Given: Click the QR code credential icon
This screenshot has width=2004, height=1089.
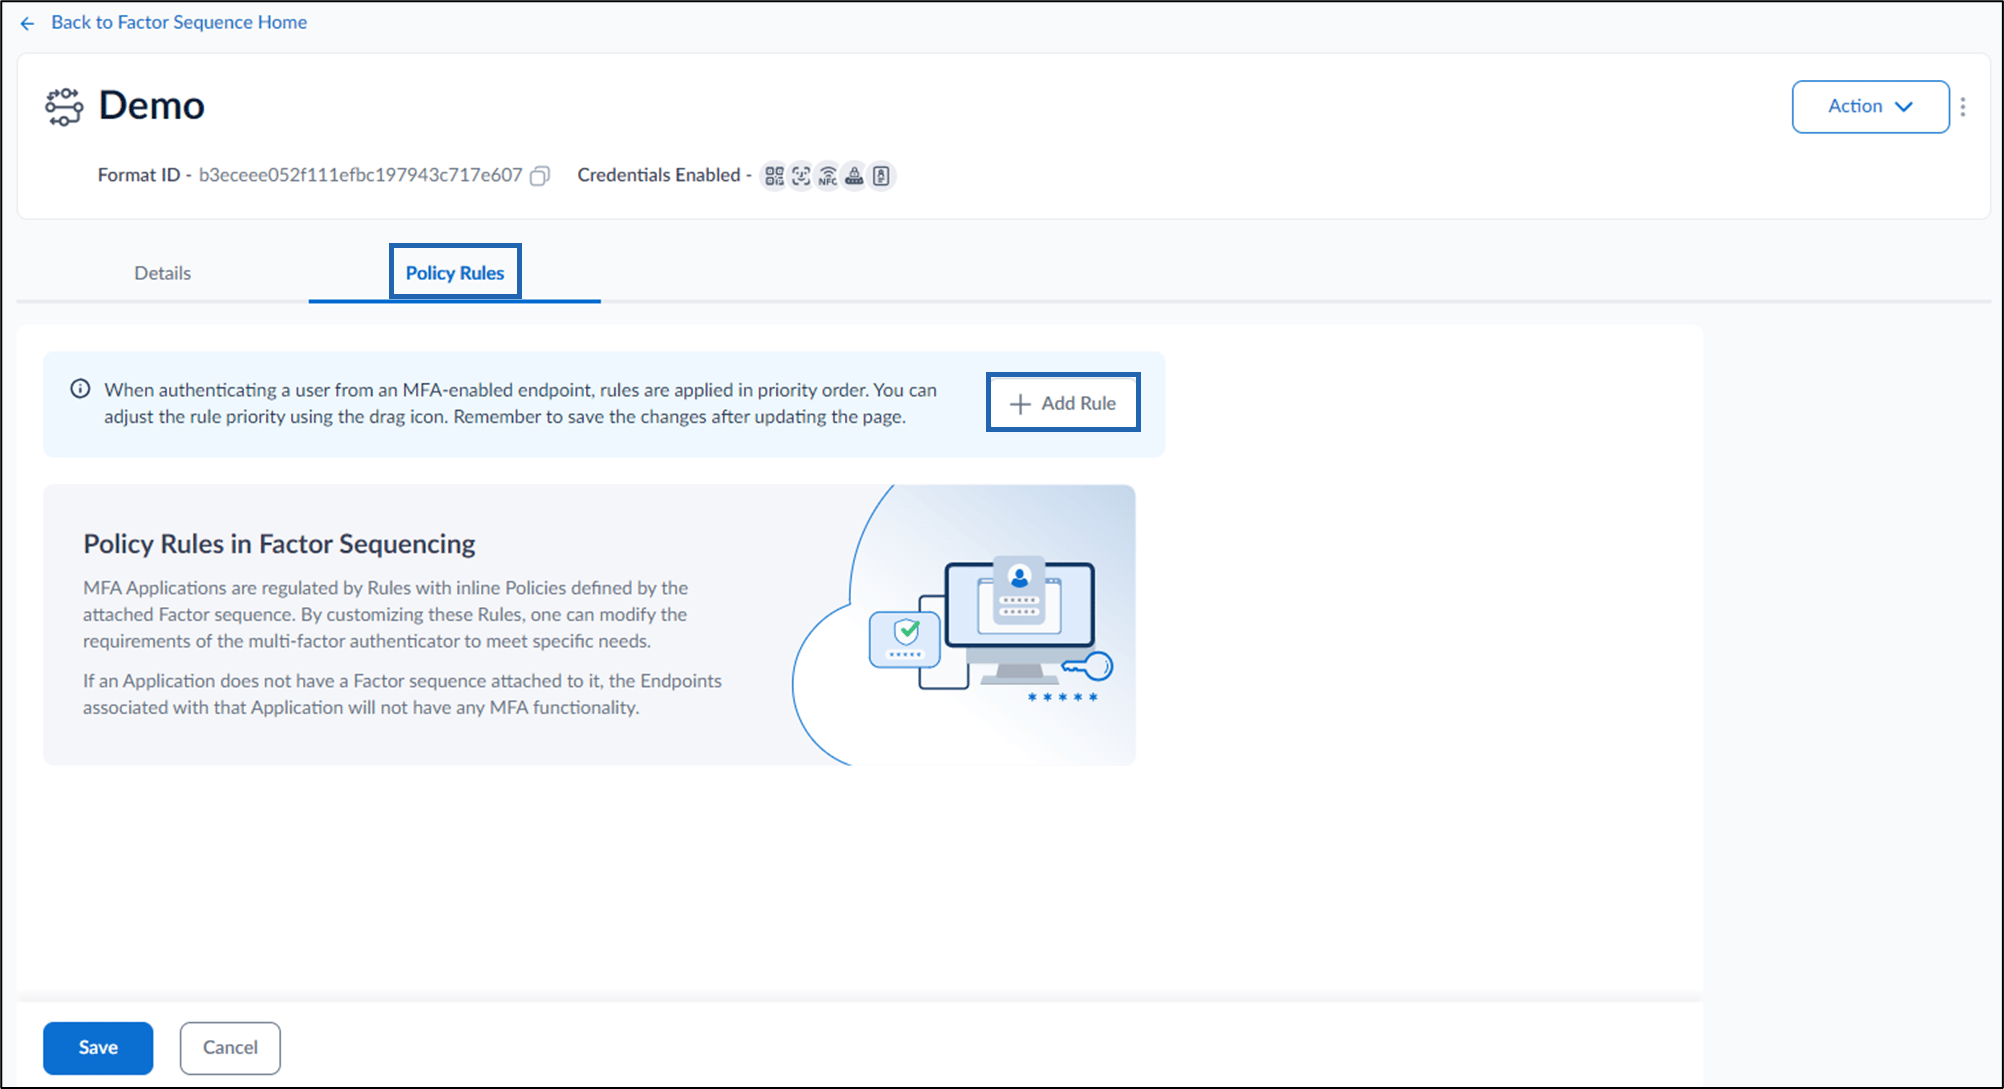Looking at the screenshot, I should point(774,176).
